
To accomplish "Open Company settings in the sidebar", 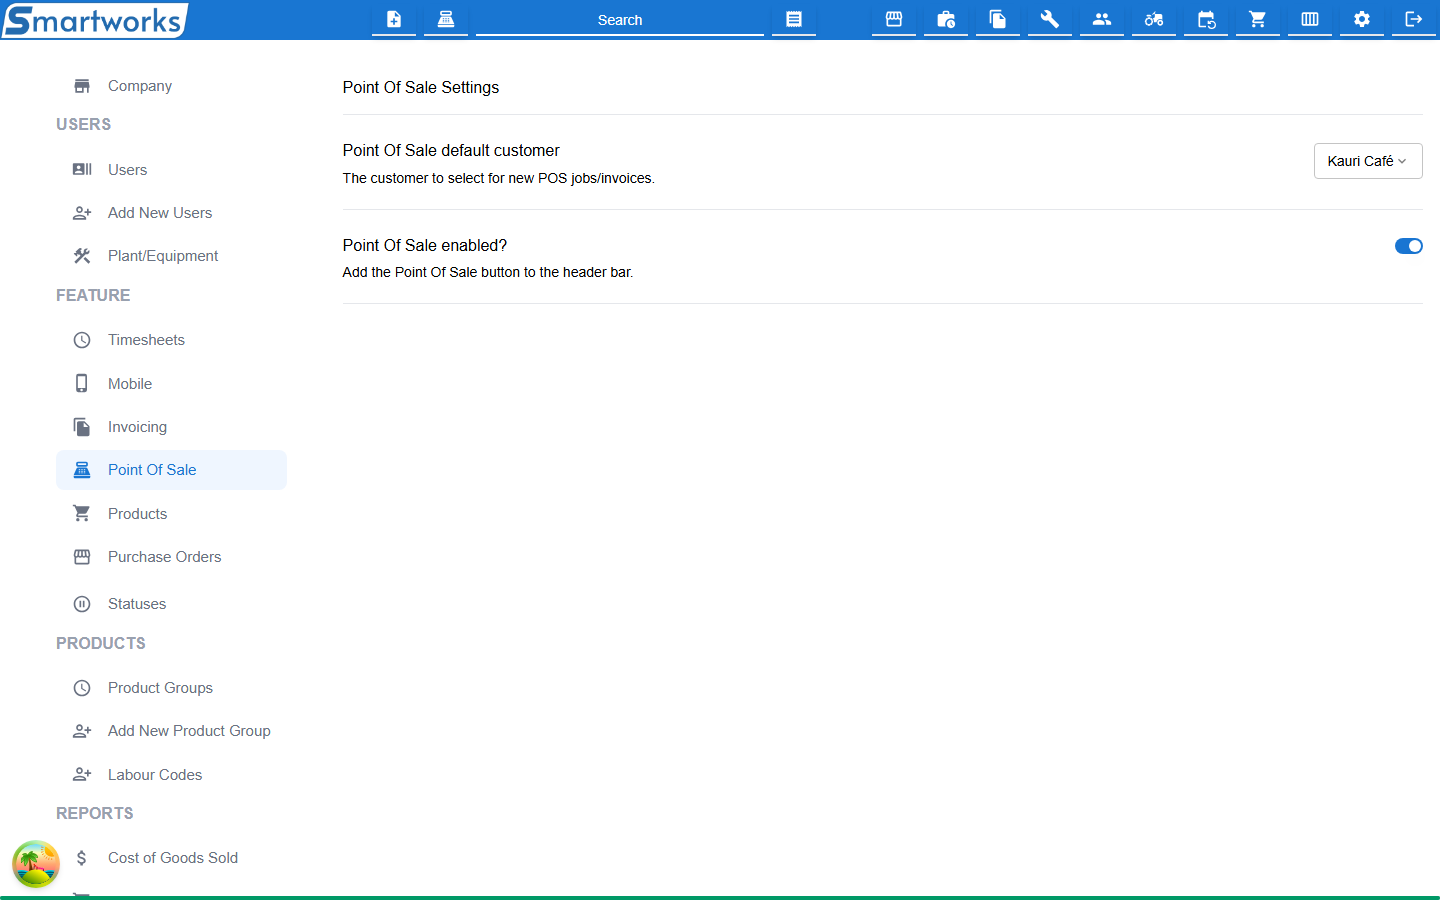I will (x=171, y=86).
